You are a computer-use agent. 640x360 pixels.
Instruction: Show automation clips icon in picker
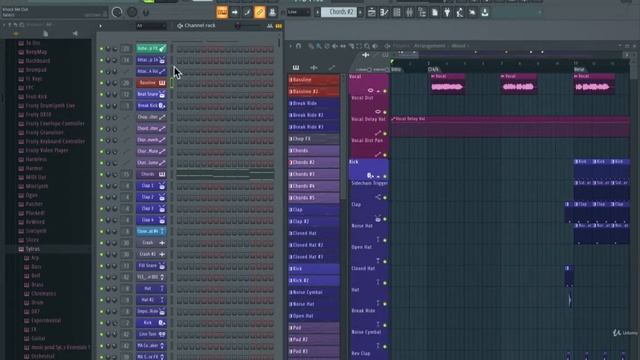[332, 68]
